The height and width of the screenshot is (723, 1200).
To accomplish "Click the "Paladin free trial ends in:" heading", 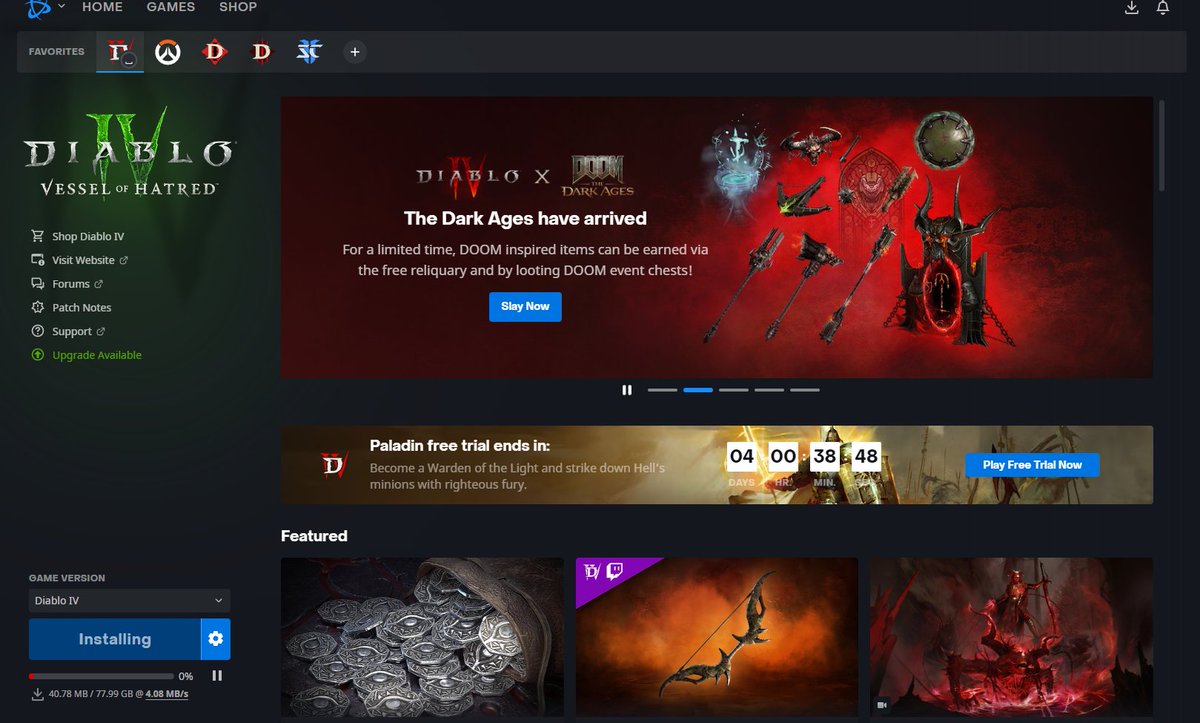I will point(460,446).
